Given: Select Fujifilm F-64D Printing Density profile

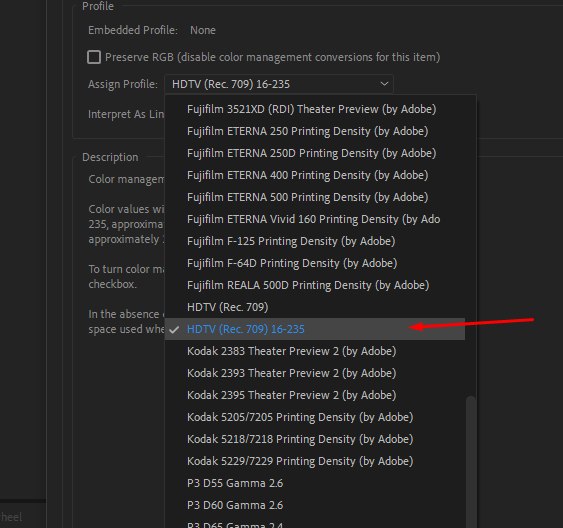Looking at the screenshot, I should coord(315,263).
